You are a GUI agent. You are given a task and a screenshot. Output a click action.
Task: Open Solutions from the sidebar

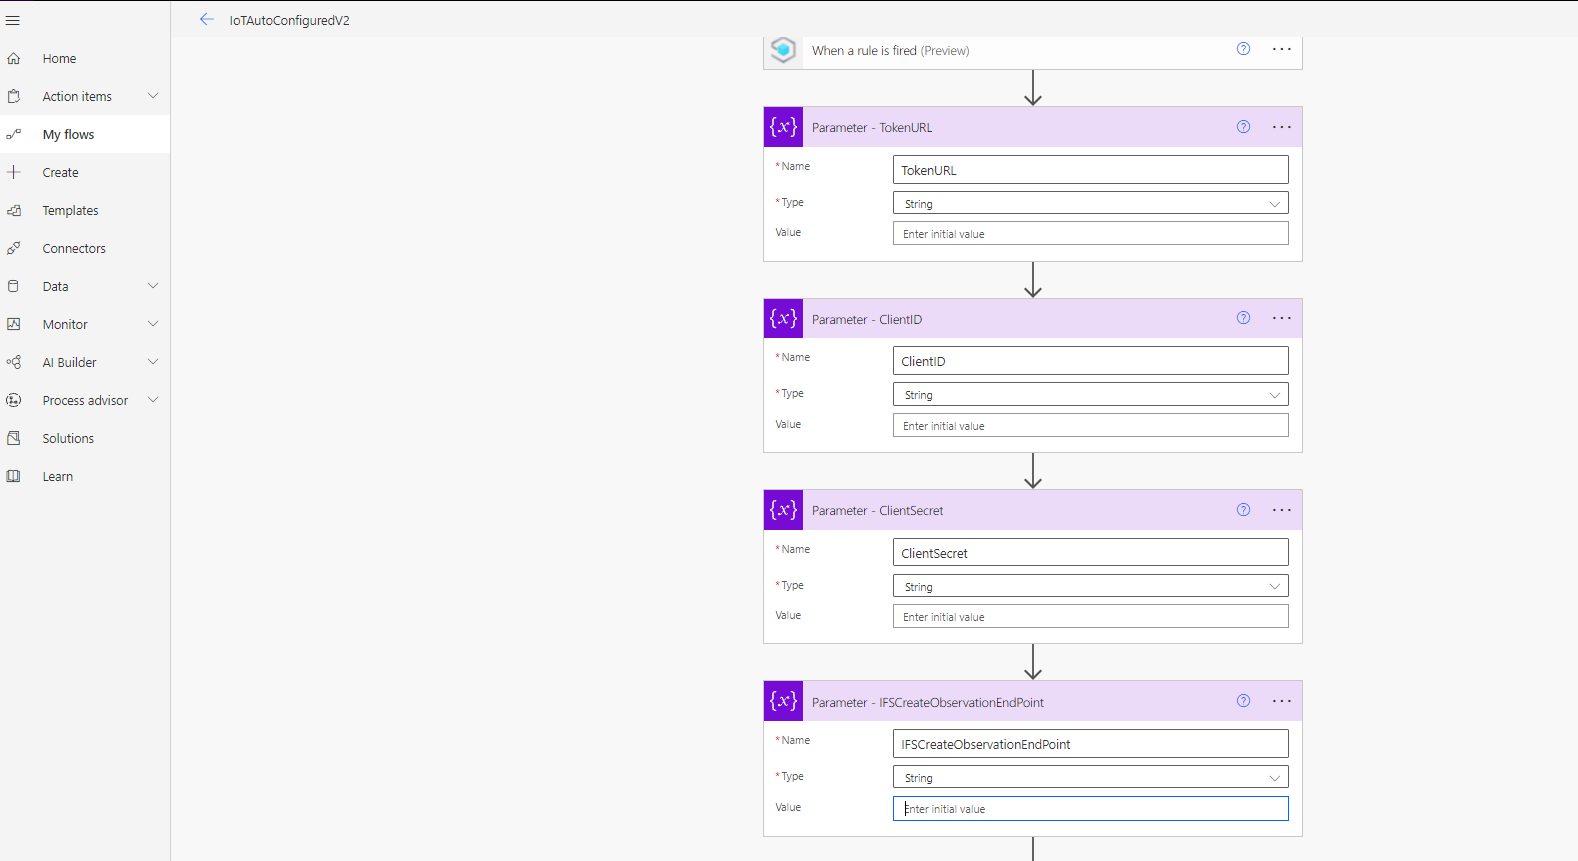tap(68, 439)
